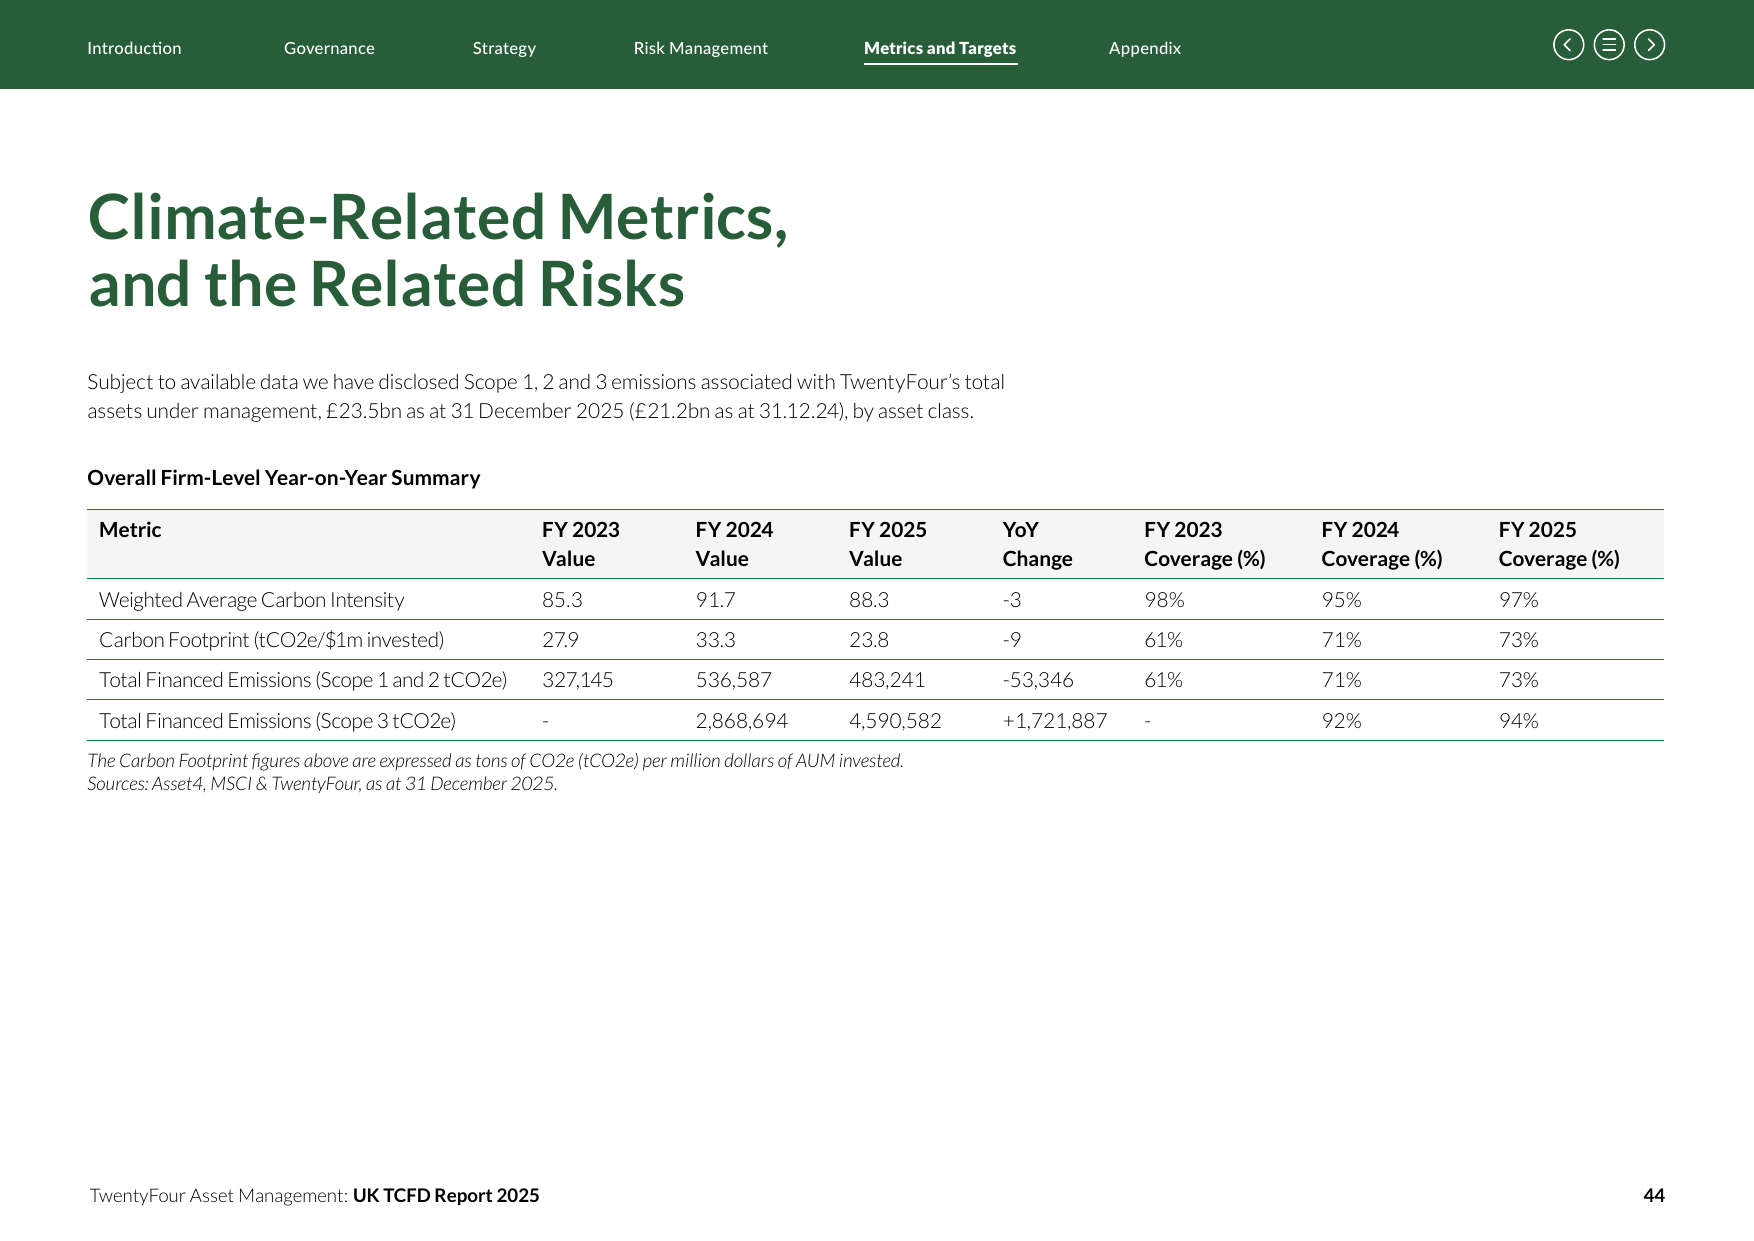The width and height of the screenshot is (1754, 1241).
Task: Click the 'Overall Firm-Level Year-on-Year Summary' heading
Action: (x=284, y=478)
